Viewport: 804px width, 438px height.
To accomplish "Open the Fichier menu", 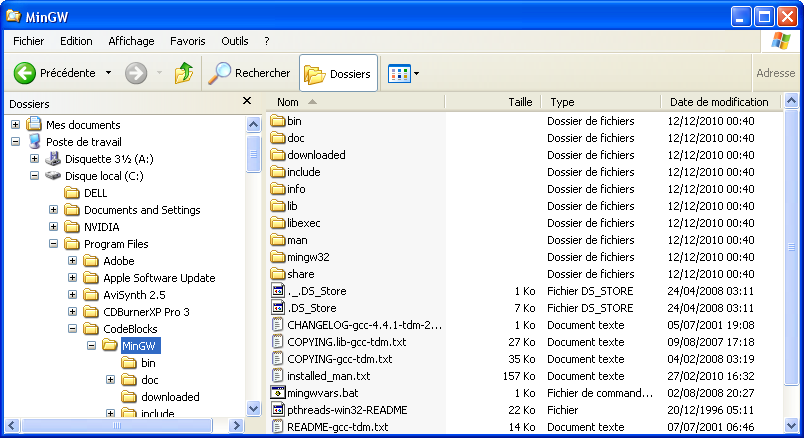I will 29,41.
